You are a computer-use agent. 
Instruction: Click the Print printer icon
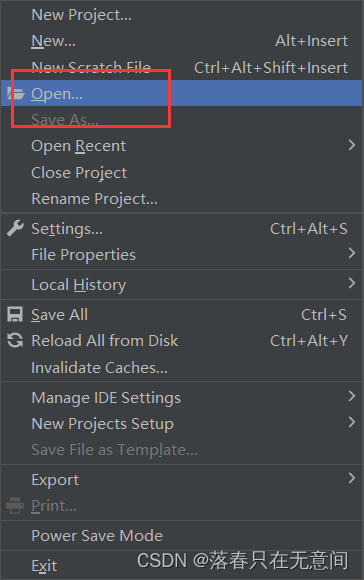click(x=15, y=505)
